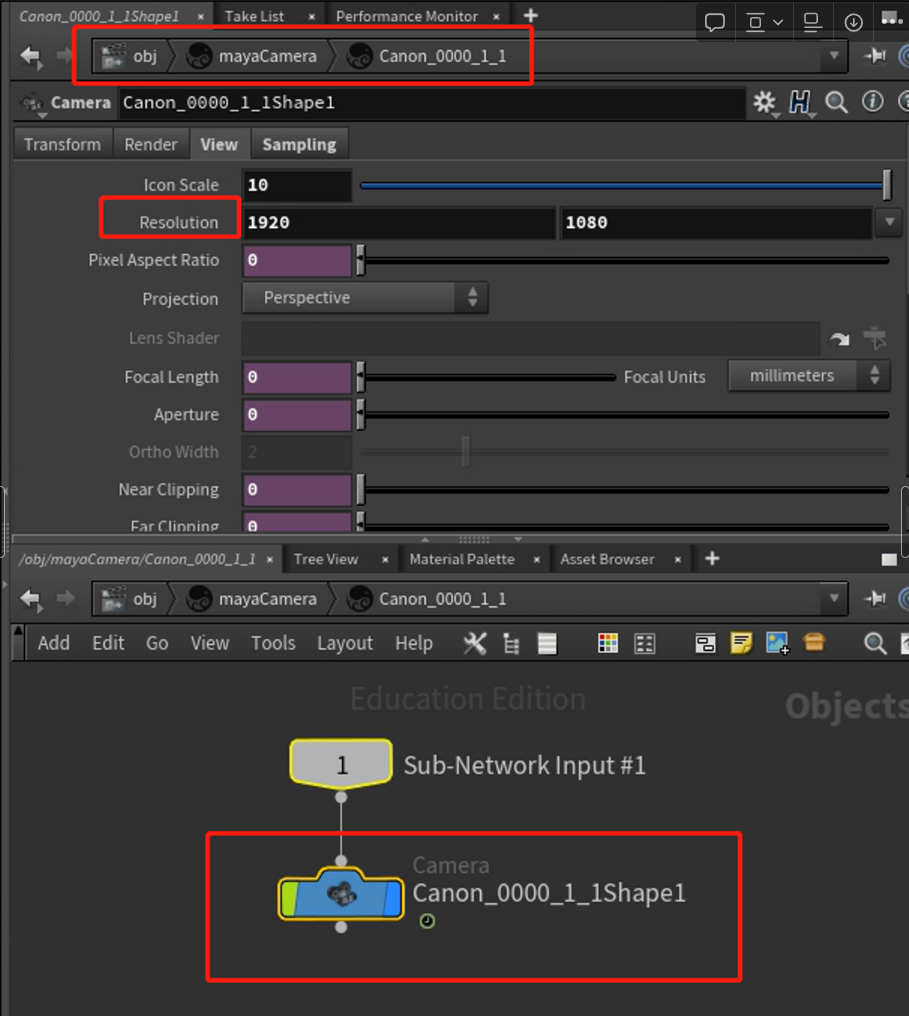Switch to list mode icon in the network toolbar
The image size is (909, 1016).
(547, 643)
